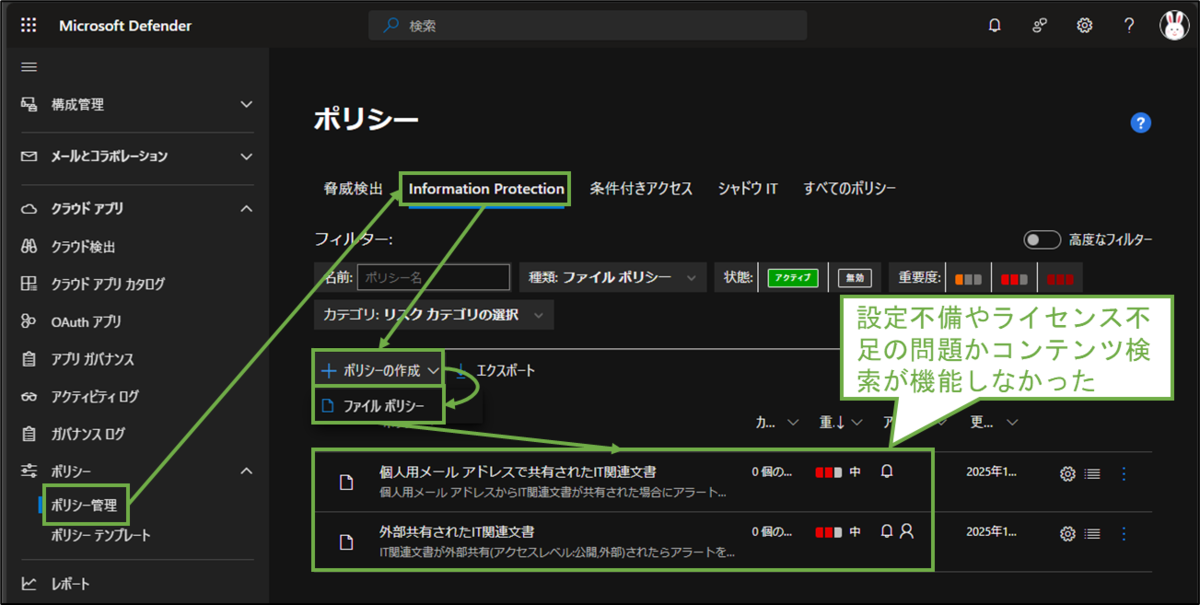Focus the 検索 search box
The width and height of the screenshot is (1200, 605).
(587, 25)
